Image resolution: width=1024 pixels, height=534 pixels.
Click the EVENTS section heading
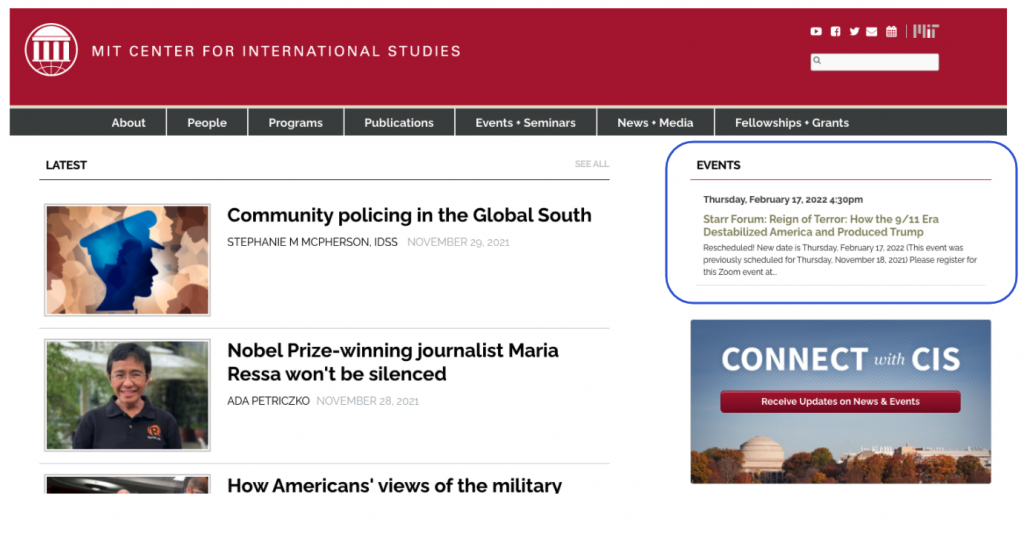coord(718,165)
